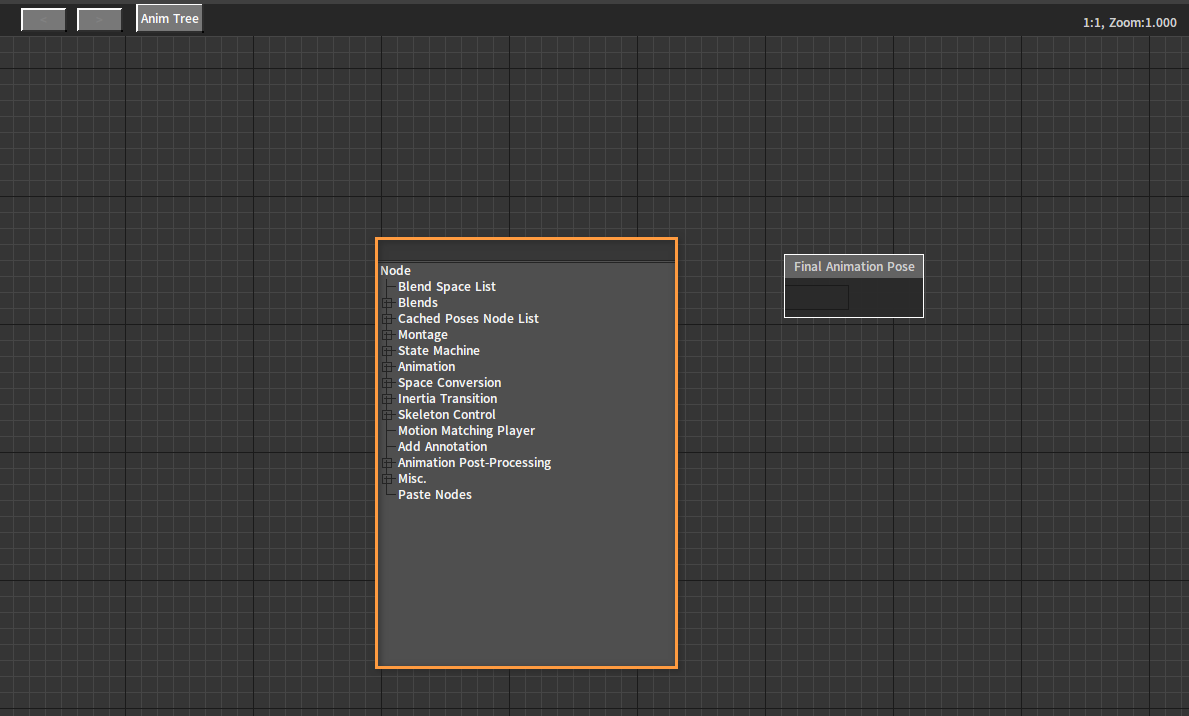The width and height of the screenshot is (1189, 716).
Task: Expand the Montage category
Action: point(387,335)
